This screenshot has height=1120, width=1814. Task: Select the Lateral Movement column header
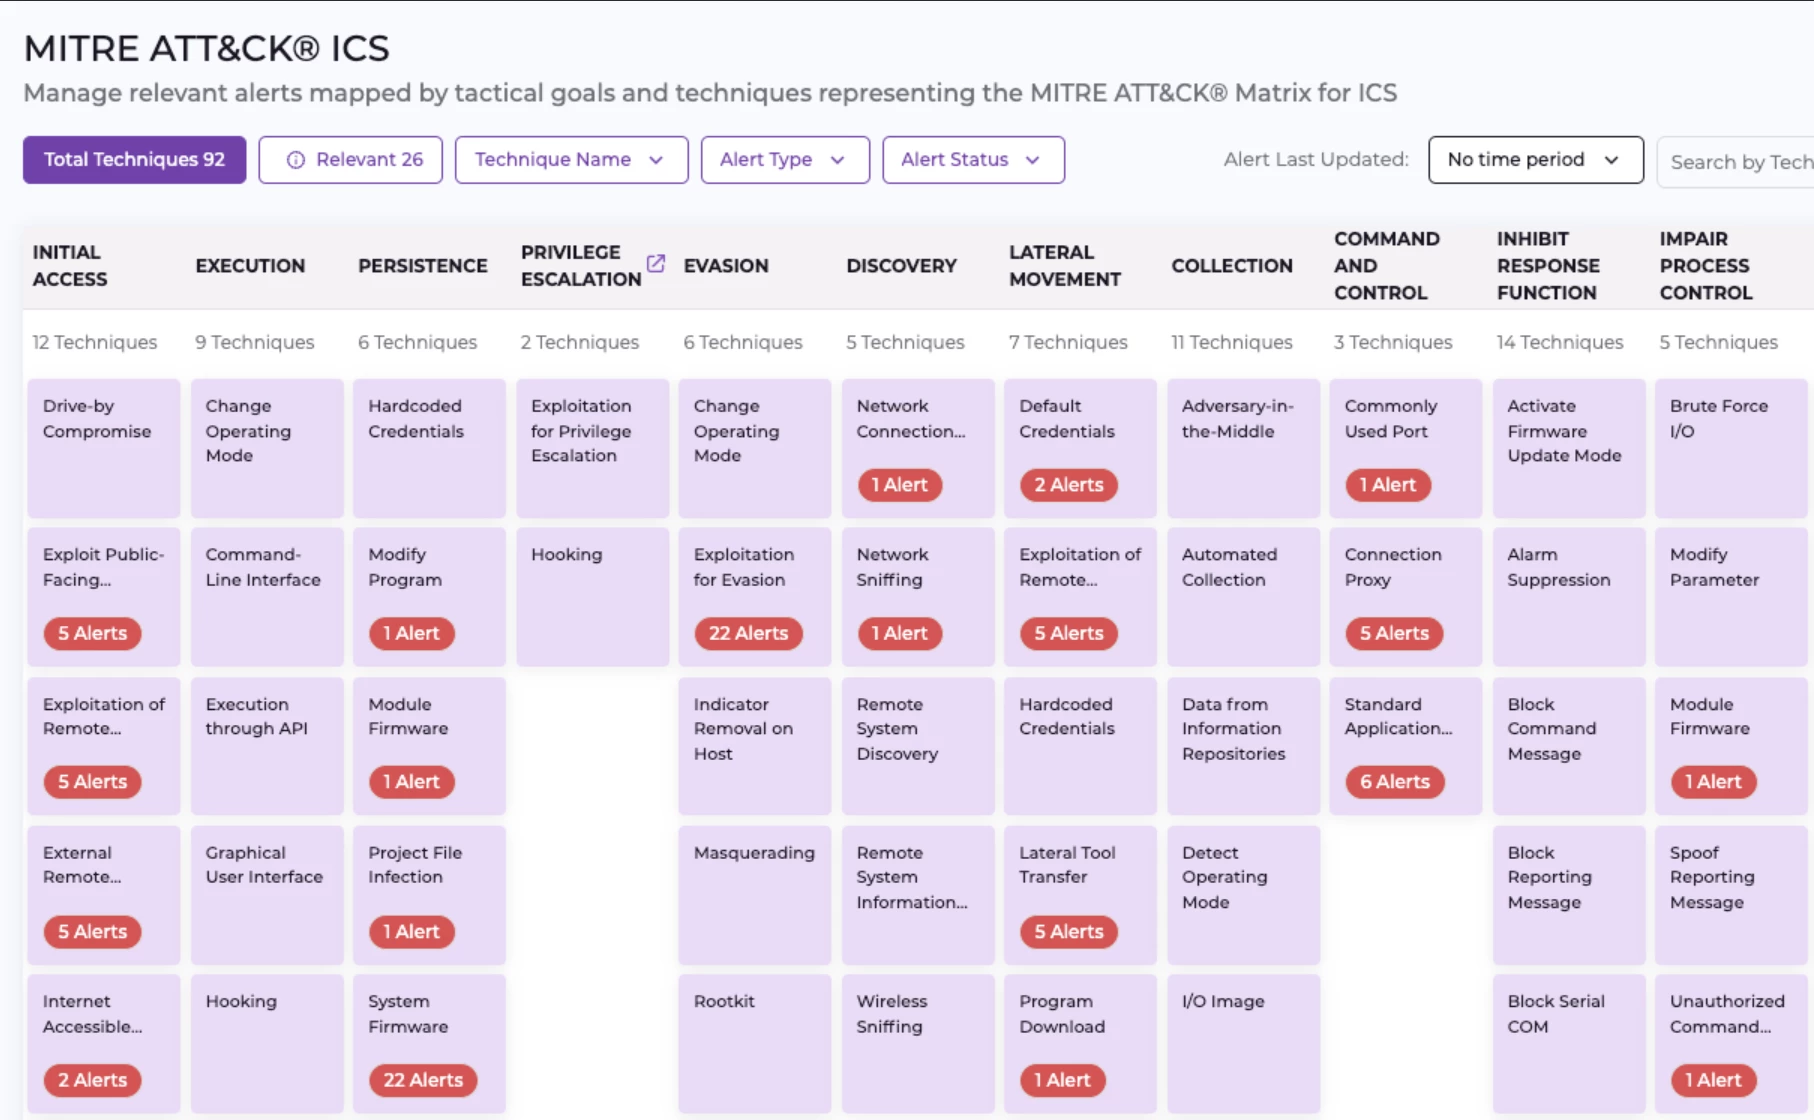1064,266
